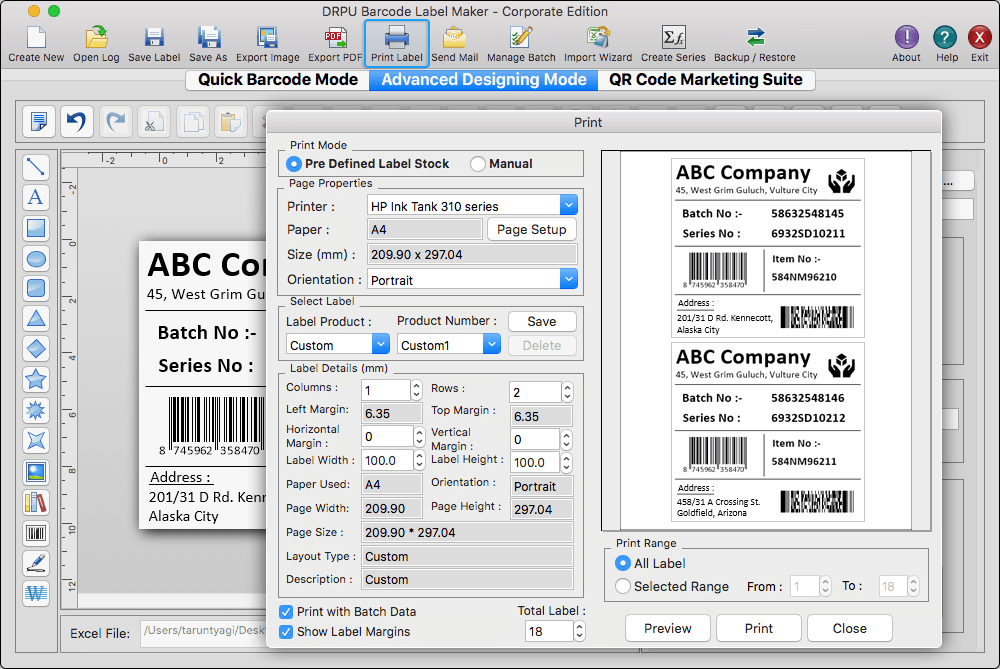Click the Total Label value field

pyautogui.click(x=549, y=631)
